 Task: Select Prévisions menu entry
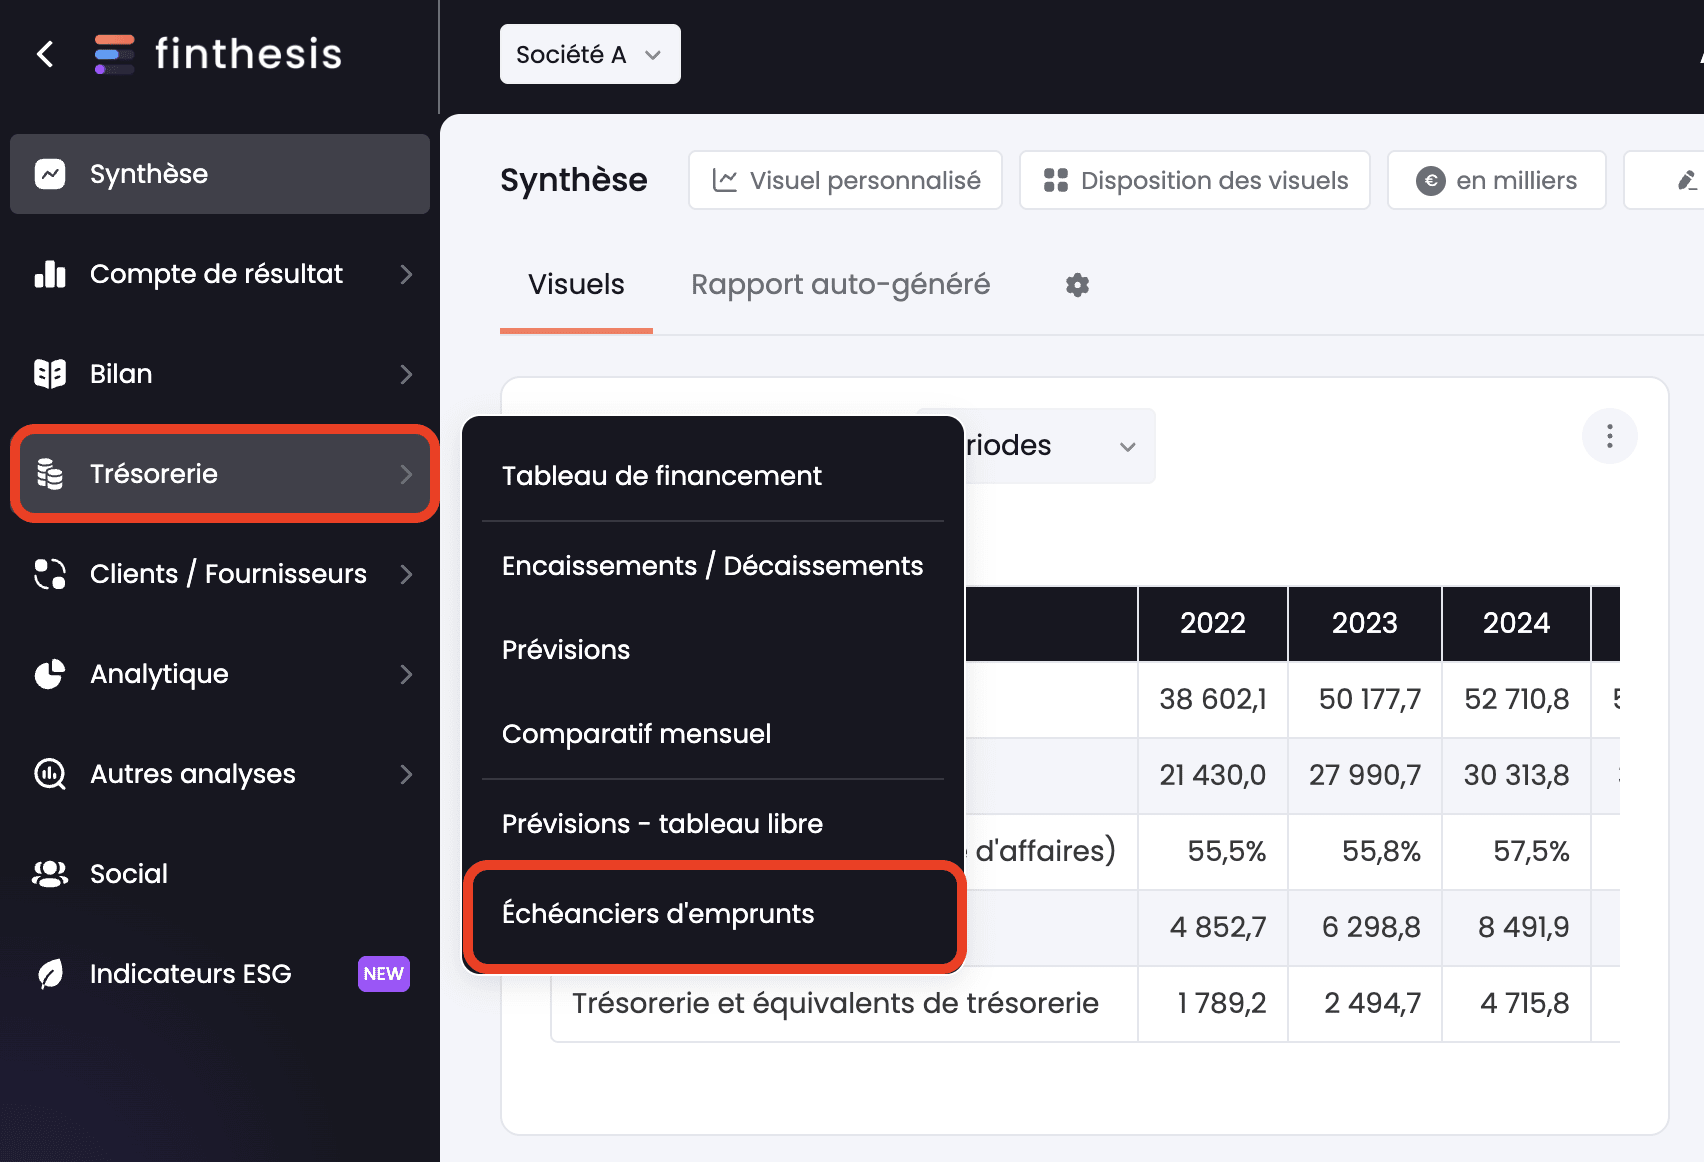tap(712, 650)
